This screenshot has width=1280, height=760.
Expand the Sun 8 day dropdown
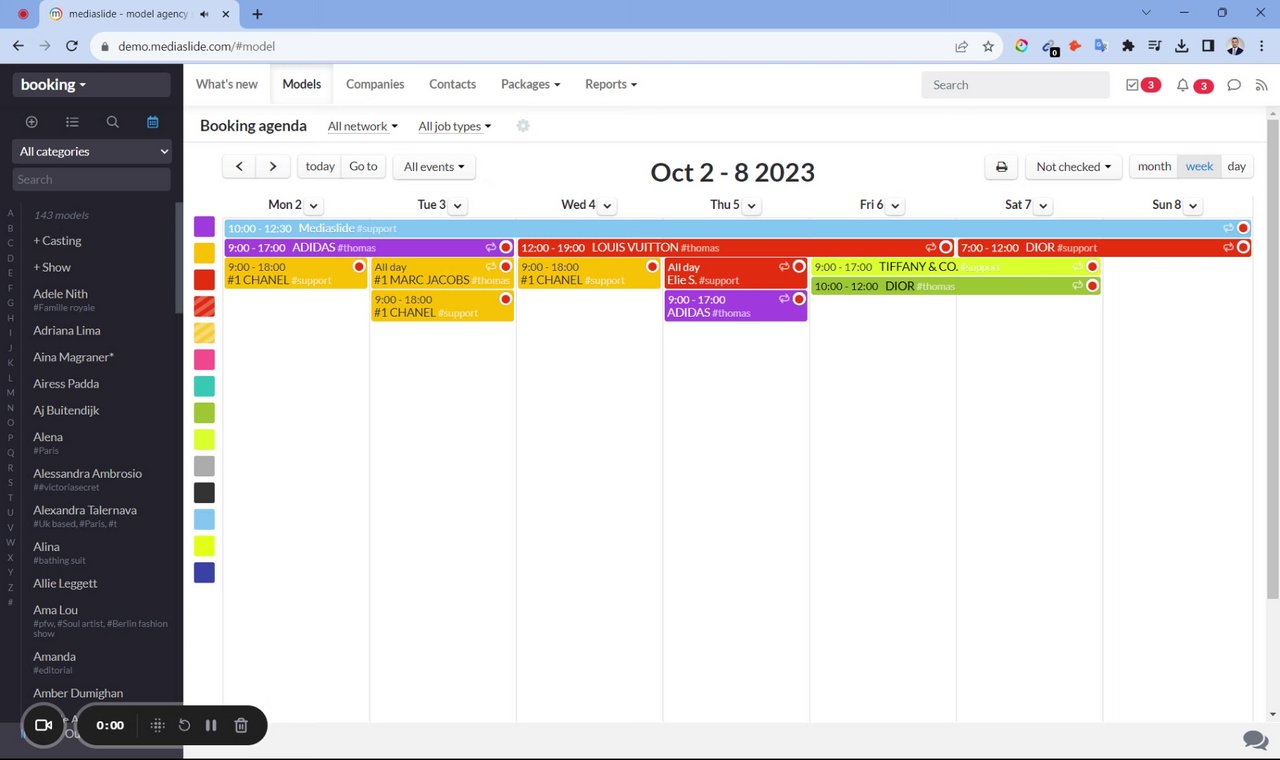point(1195,205)
